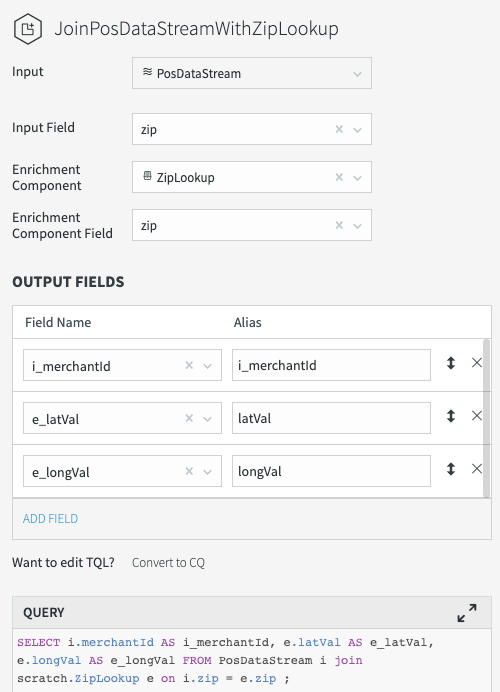Image resolution: width=500 pixels, height=692 pixels.
Task: Delete the e_longVal output field row
Action: [477, 469]
